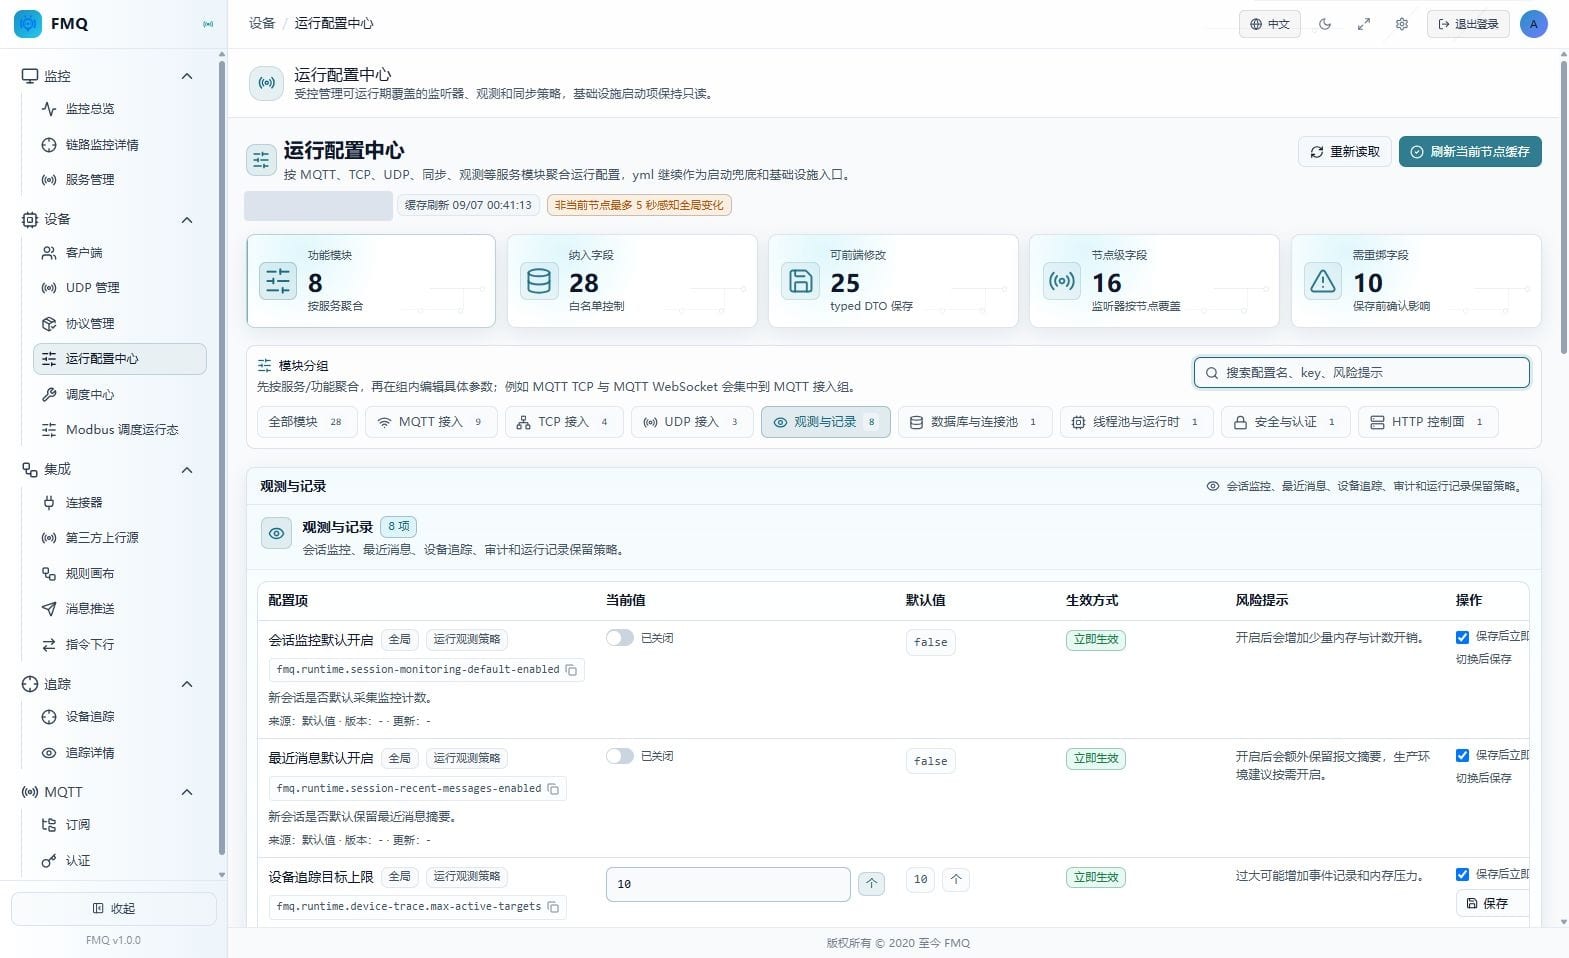1569x958 pixels.
Task: Select the TCP 接入 module tab
Action: [564, 422]
